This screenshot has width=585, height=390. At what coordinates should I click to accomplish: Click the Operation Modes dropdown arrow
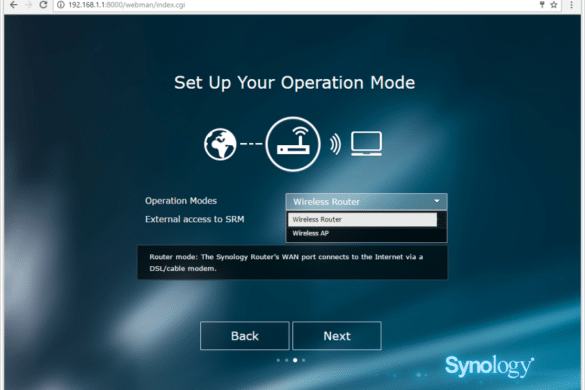(x=437, y=201)
